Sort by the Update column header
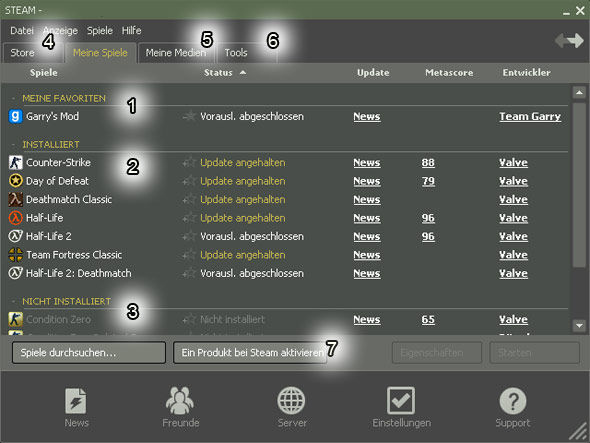This screenshot has height=443, width=590. click(373, 73)
